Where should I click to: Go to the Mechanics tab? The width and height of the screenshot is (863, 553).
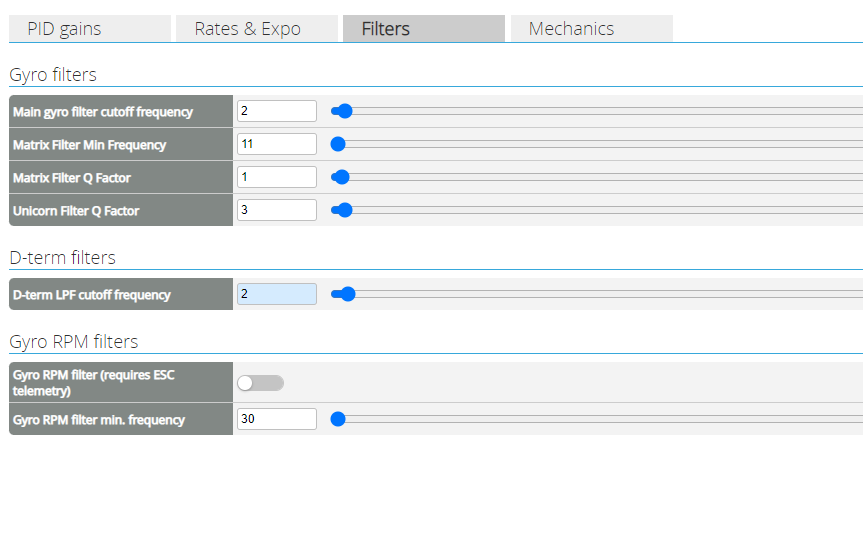[592, 29]
